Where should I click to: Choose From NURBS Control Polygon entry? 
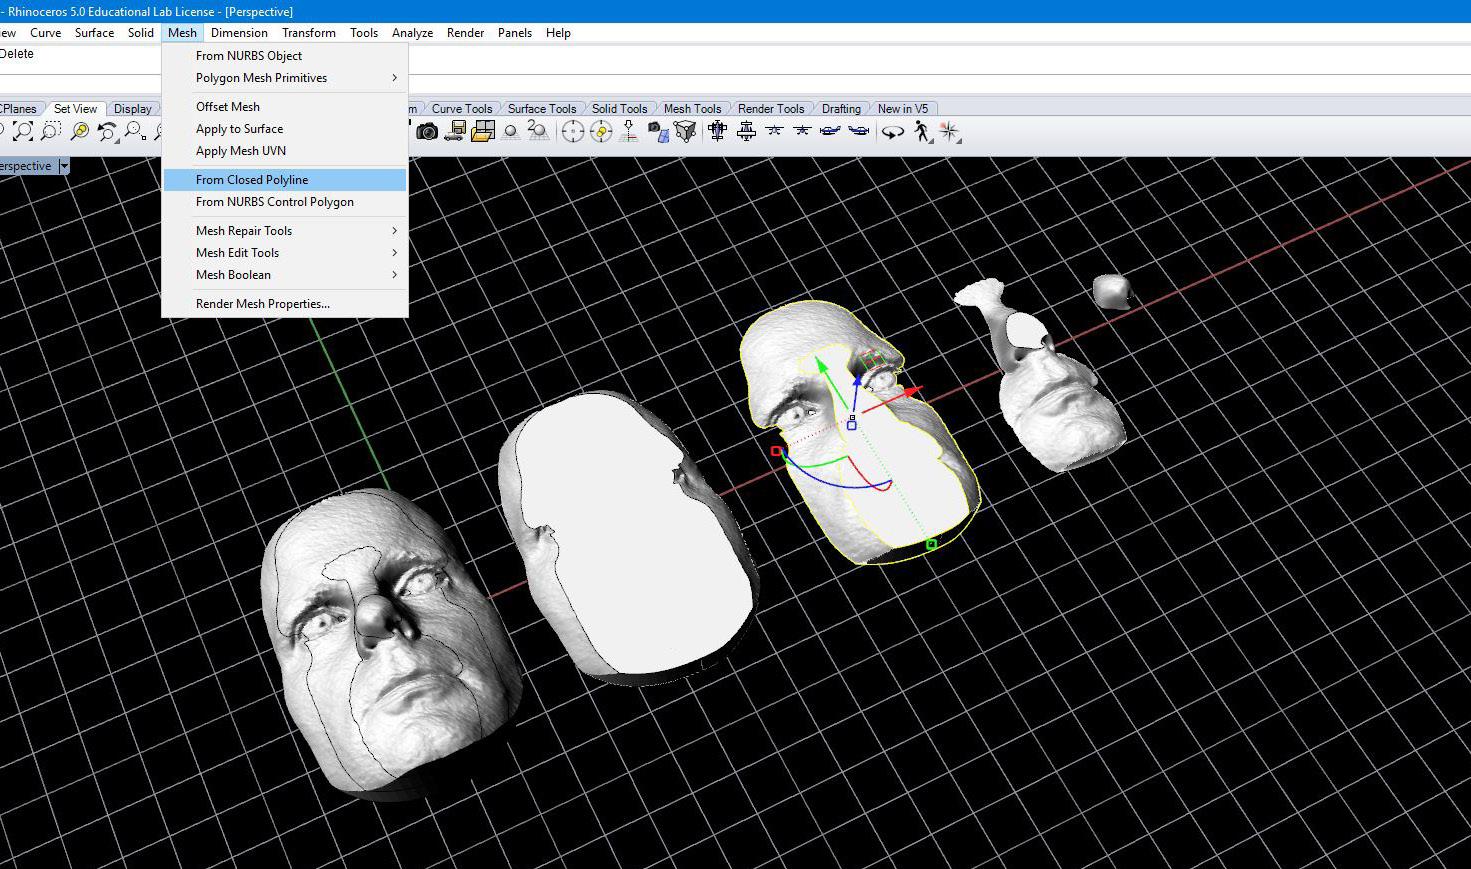285,202
